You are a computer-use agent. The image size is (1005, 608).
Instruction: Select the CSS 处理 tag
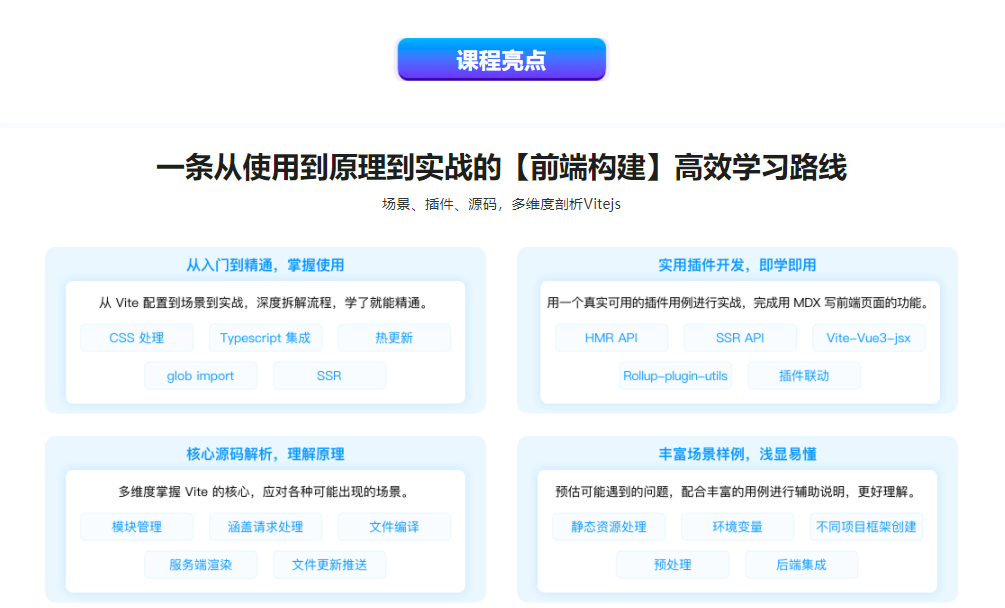point(137,338)
